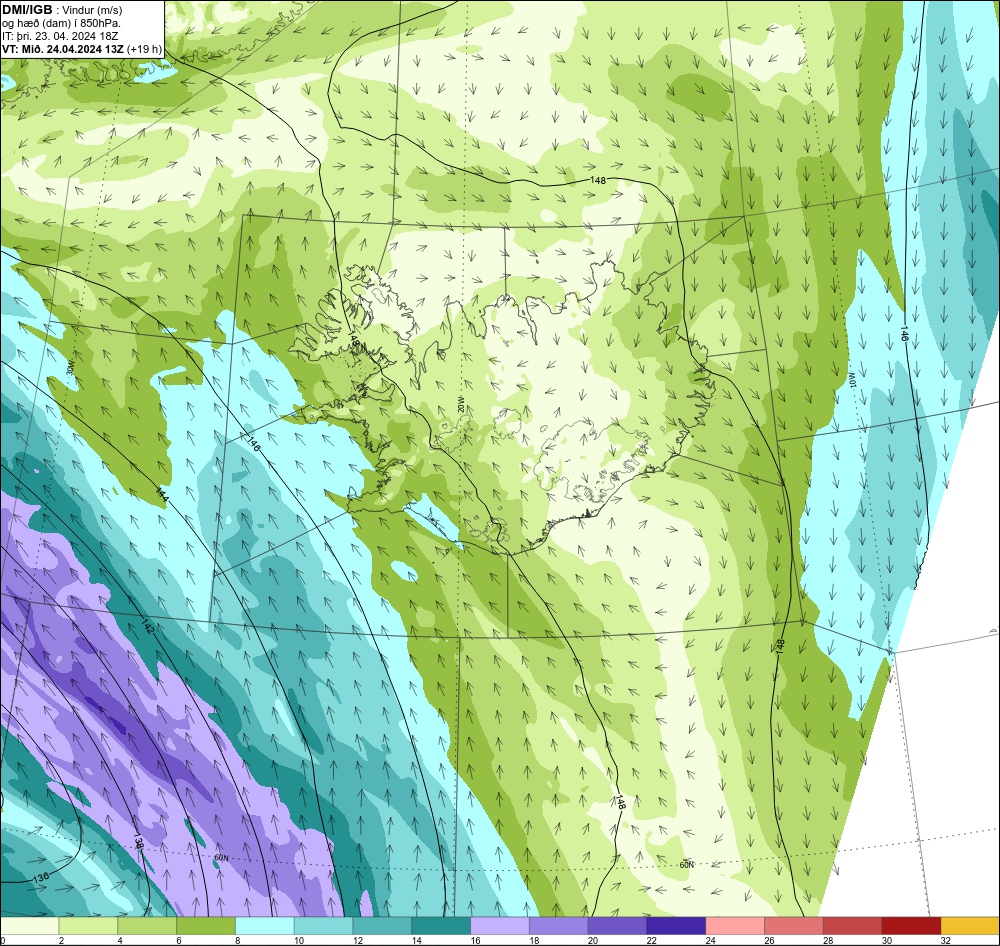
Task: Click the 'IT: þri. 23. 04. 2024 18Z' line
Action: tap(60, 36)
